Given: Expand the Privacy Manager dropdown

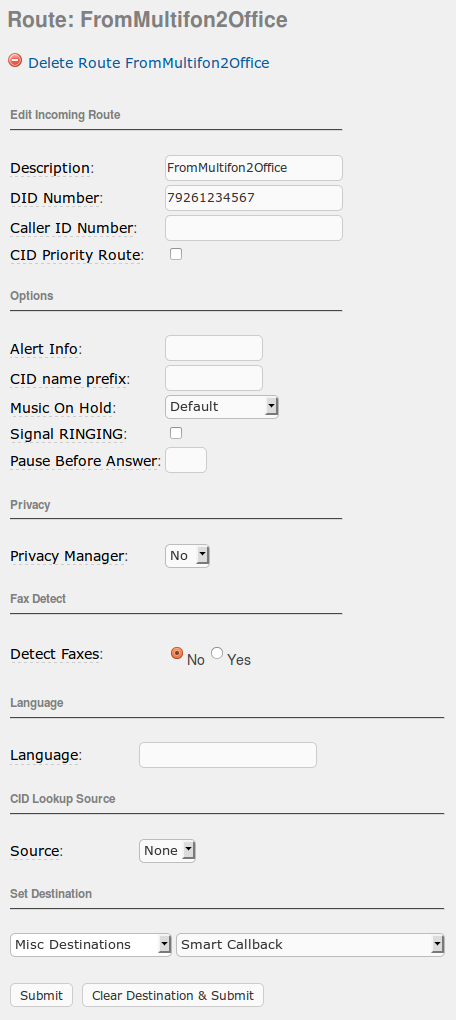Looking at the screenshot, I should click(187, 556).
